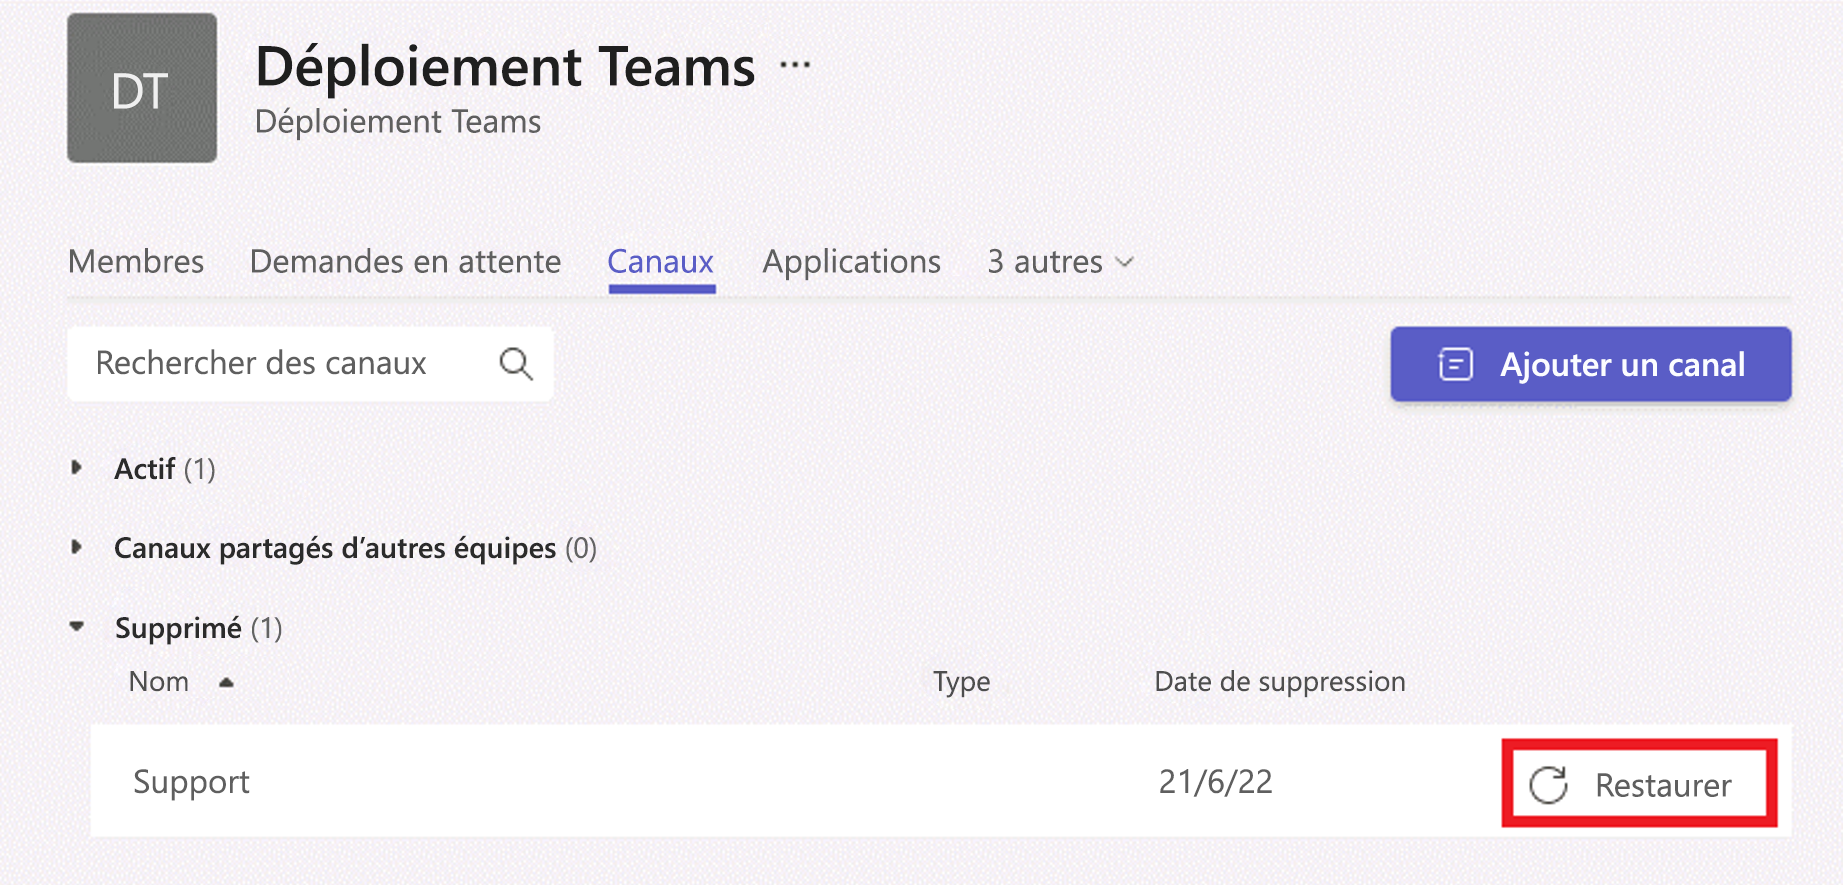Click the Ajouter un canal button
Screen dimensions: 1843x885
click(x=1591, y=364)
